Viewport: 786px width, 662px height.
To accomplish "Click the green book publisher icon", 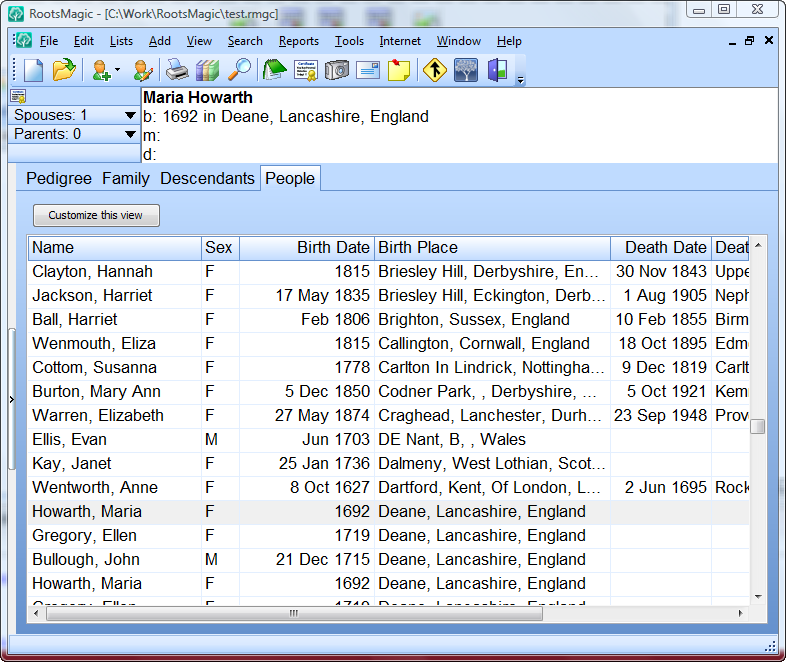I will [275, 70].
